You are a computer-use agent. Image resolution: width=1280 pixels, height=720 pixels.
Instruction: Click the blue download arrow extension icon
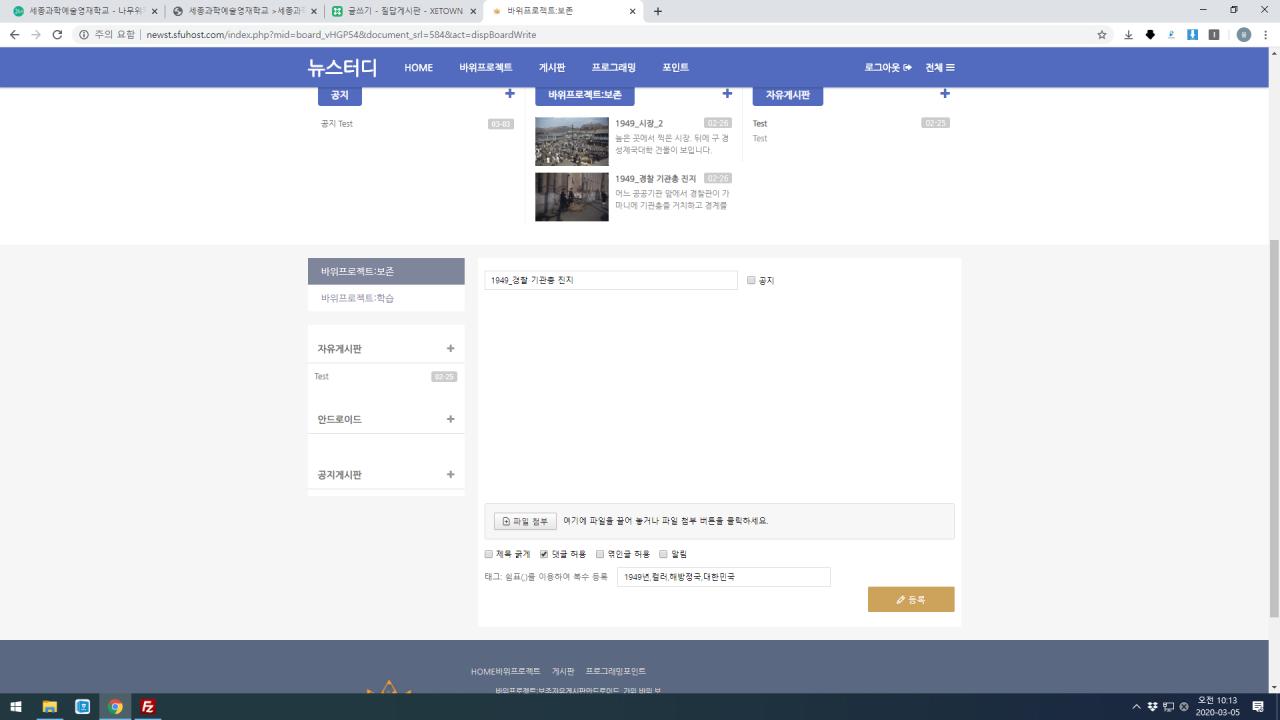pyautogui.click(x=1192, y=34)
